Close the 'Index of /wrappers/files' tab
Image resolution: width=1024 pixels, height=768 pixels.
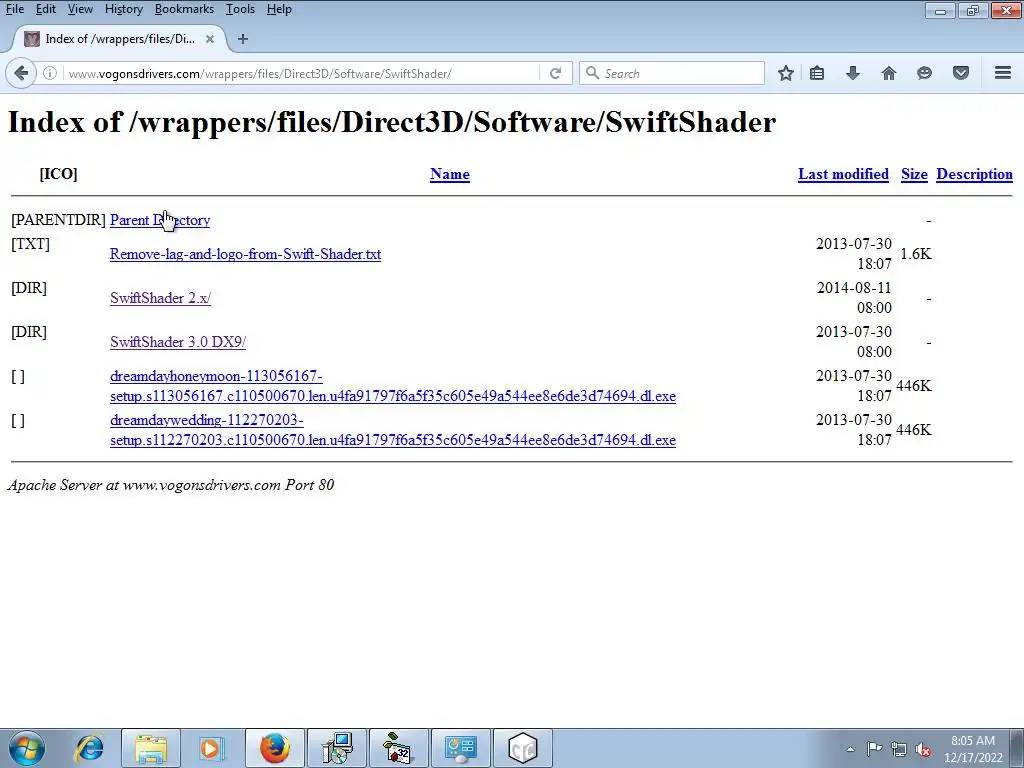point(210,39)
